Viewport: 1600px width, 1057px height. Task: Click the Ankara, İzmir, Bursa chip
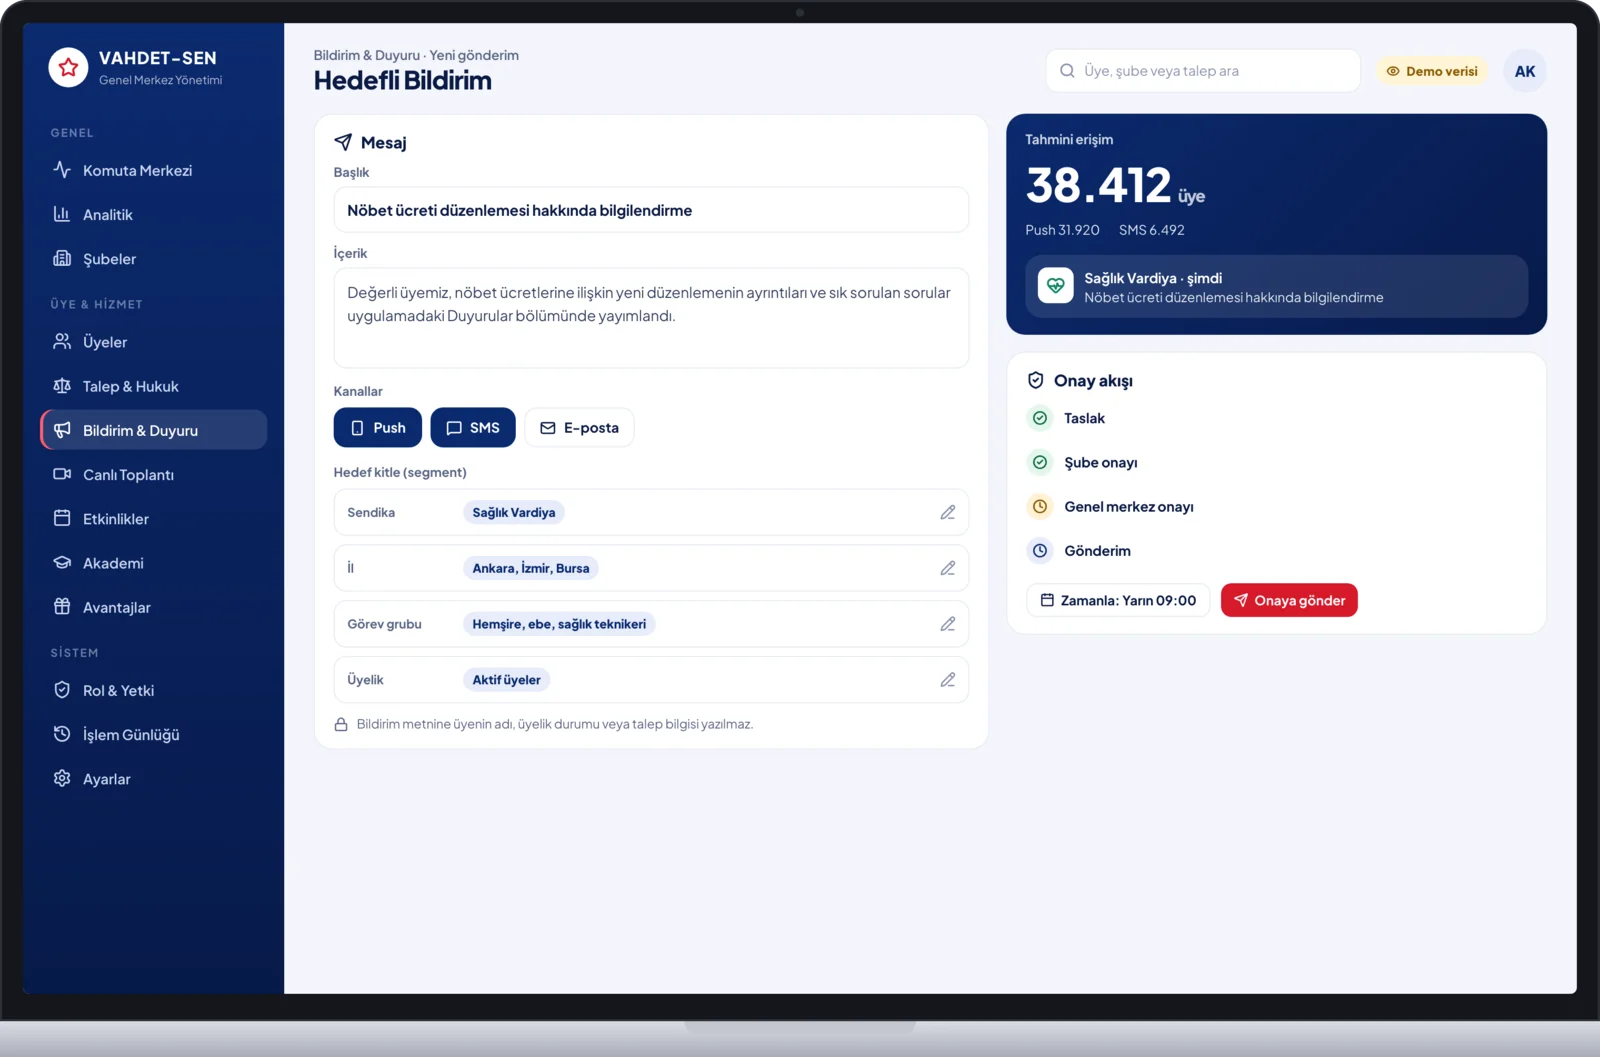[531, 568]
